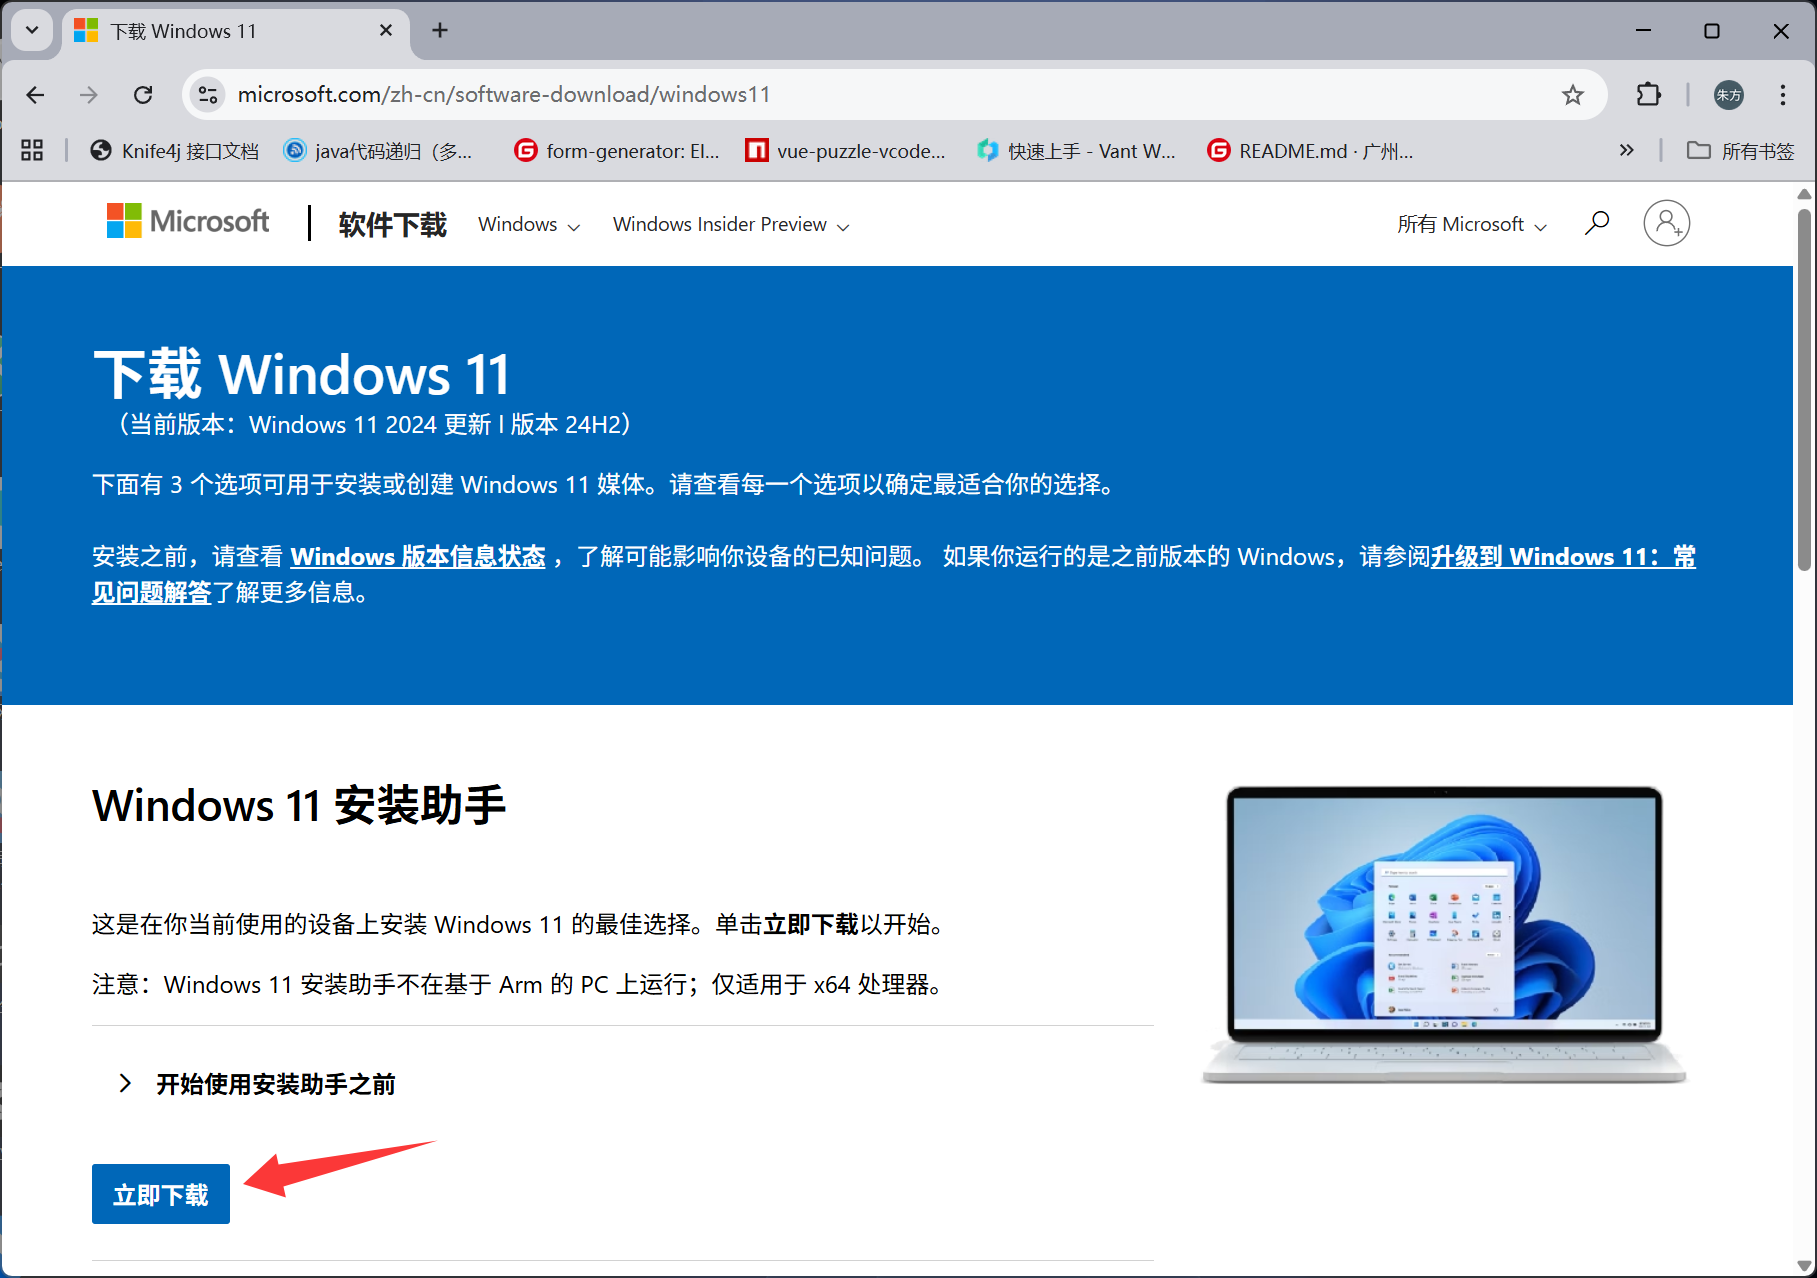The height and width of the screenshot is (1278, 1817).
Task: Open the vue-puzzle-vcode bookmark
Action: coord(846,151)
